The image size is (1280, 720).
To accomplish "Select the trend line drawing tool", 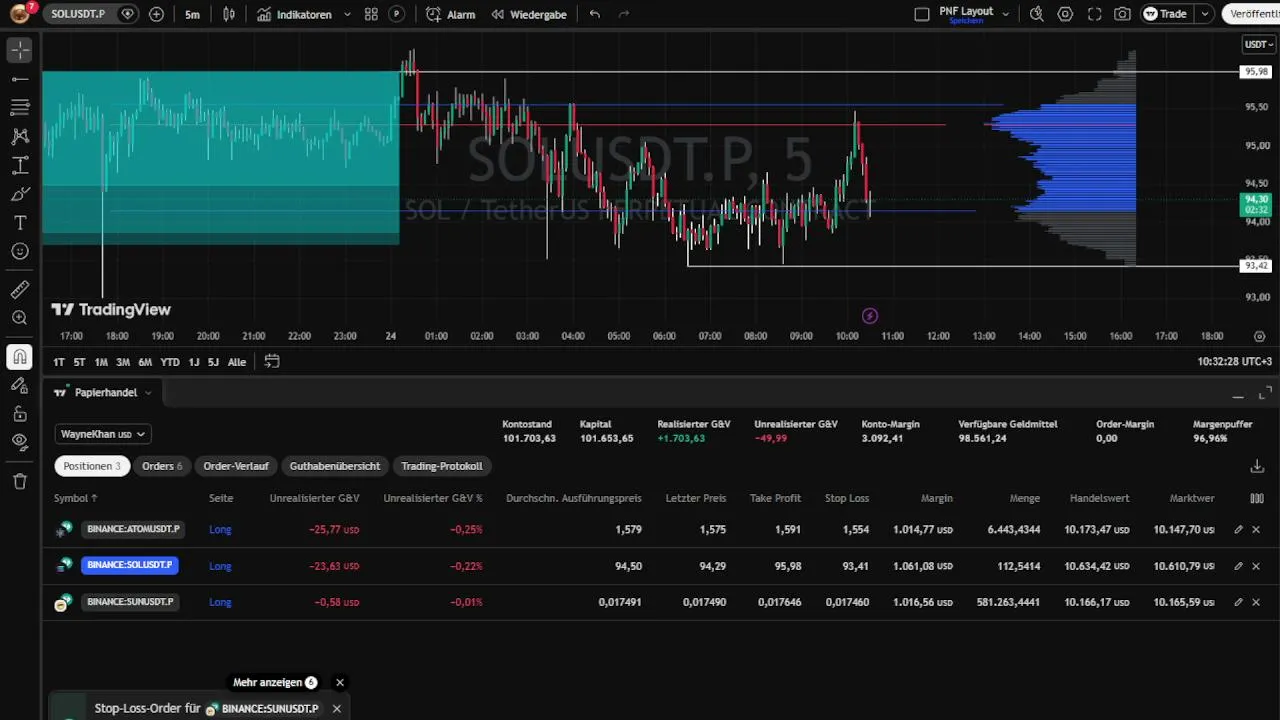I will (x=20, y=79).
